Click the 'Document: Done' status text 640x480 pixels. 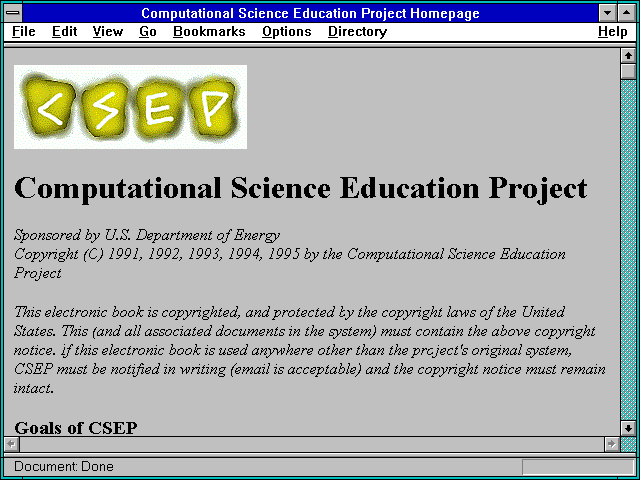click(x=64, y=466)
